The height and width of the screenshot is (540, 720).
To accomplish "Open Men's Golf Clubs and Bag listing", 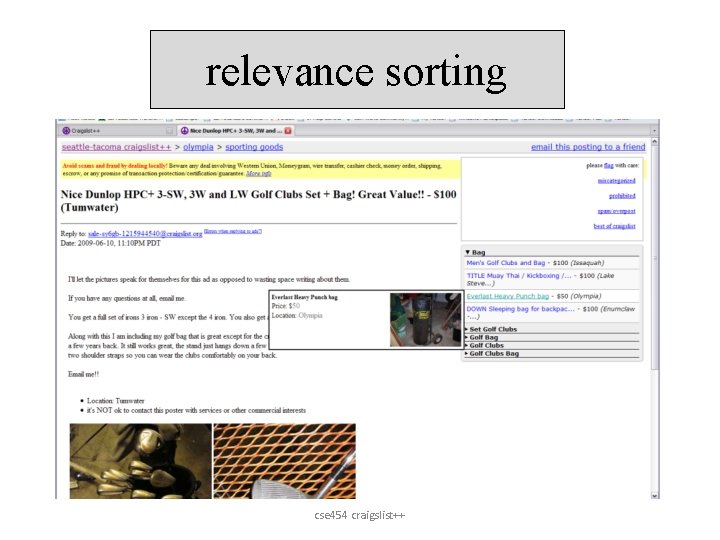I will 506,263.
